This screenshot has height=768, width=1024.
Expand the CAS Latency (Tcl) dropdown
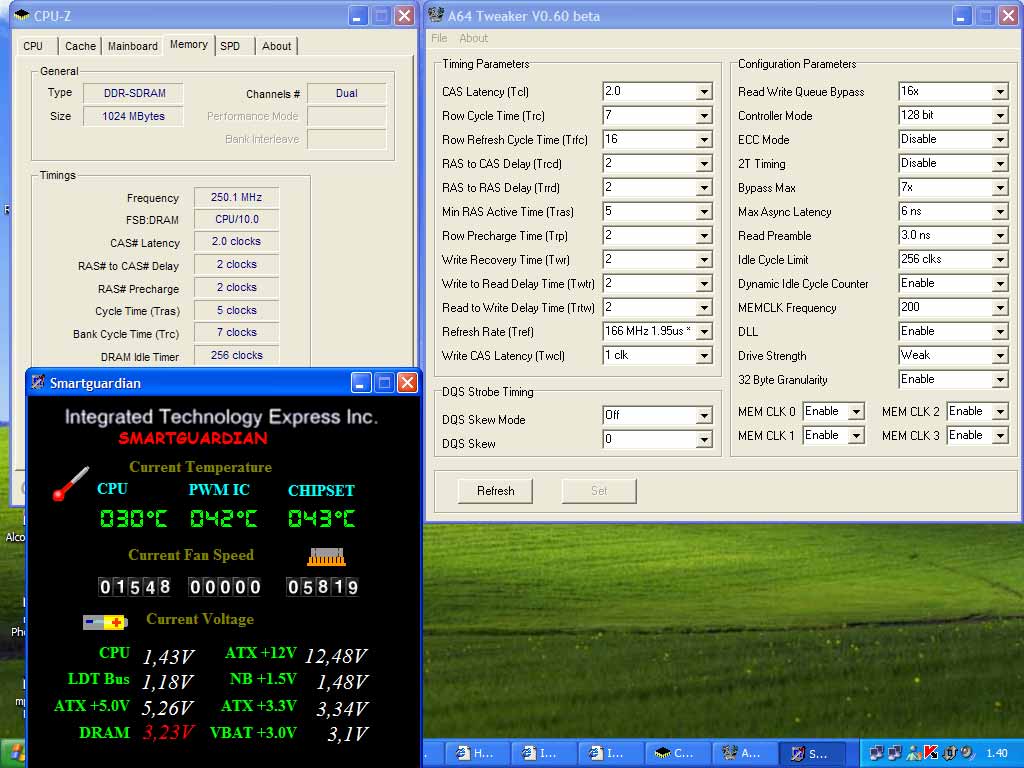click(x=704, y=92)
